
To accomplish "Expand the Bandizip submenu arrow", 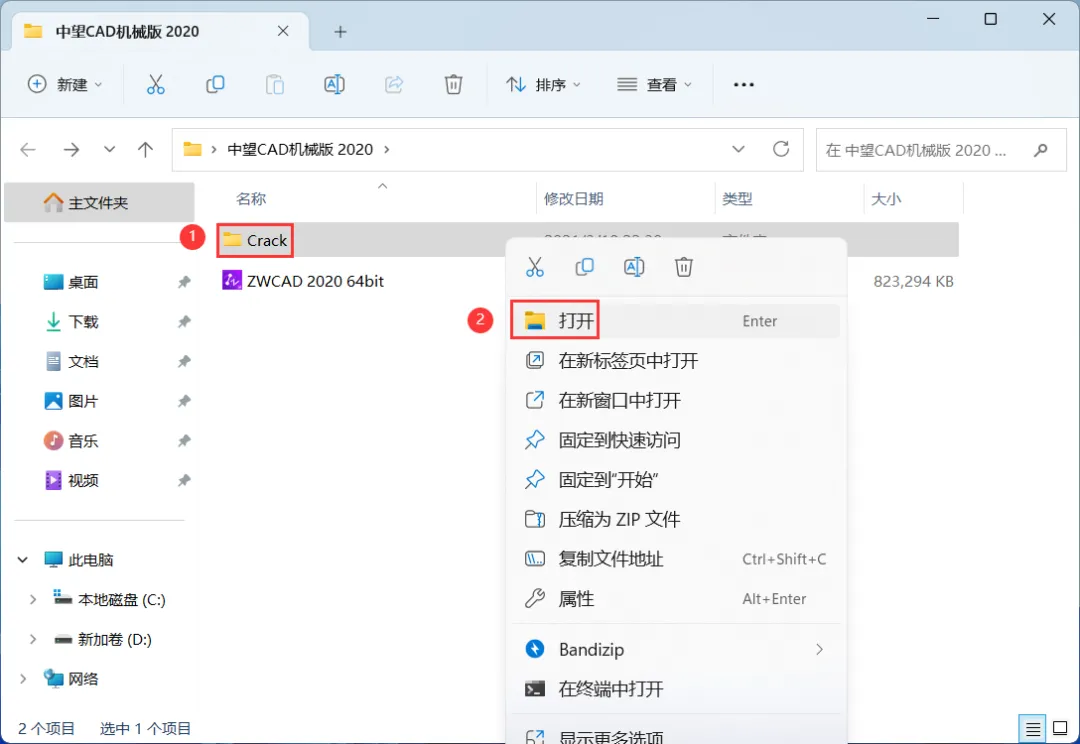I will tap(820, 649).
